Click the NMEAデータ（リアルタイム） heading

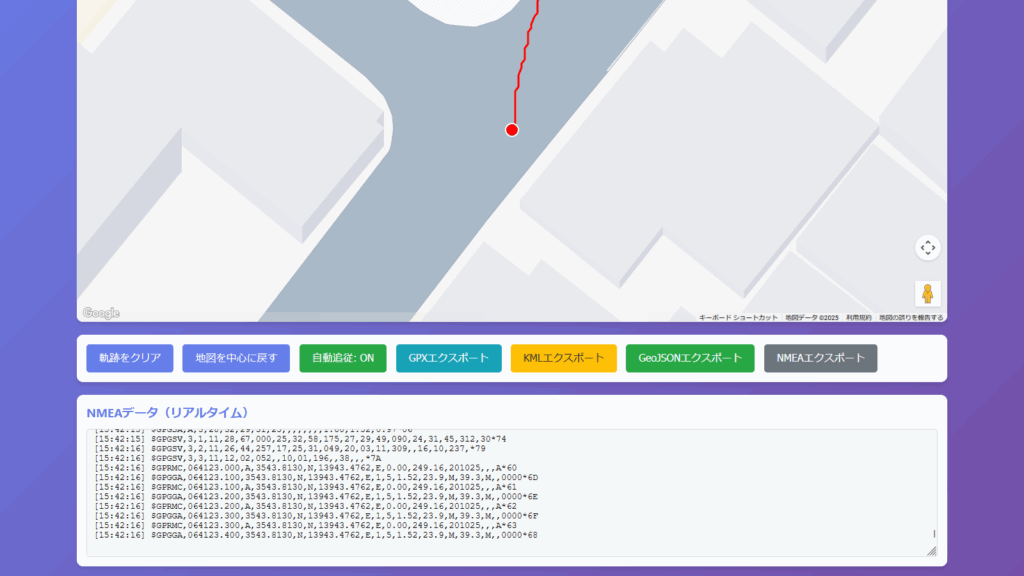pos(167,412)
